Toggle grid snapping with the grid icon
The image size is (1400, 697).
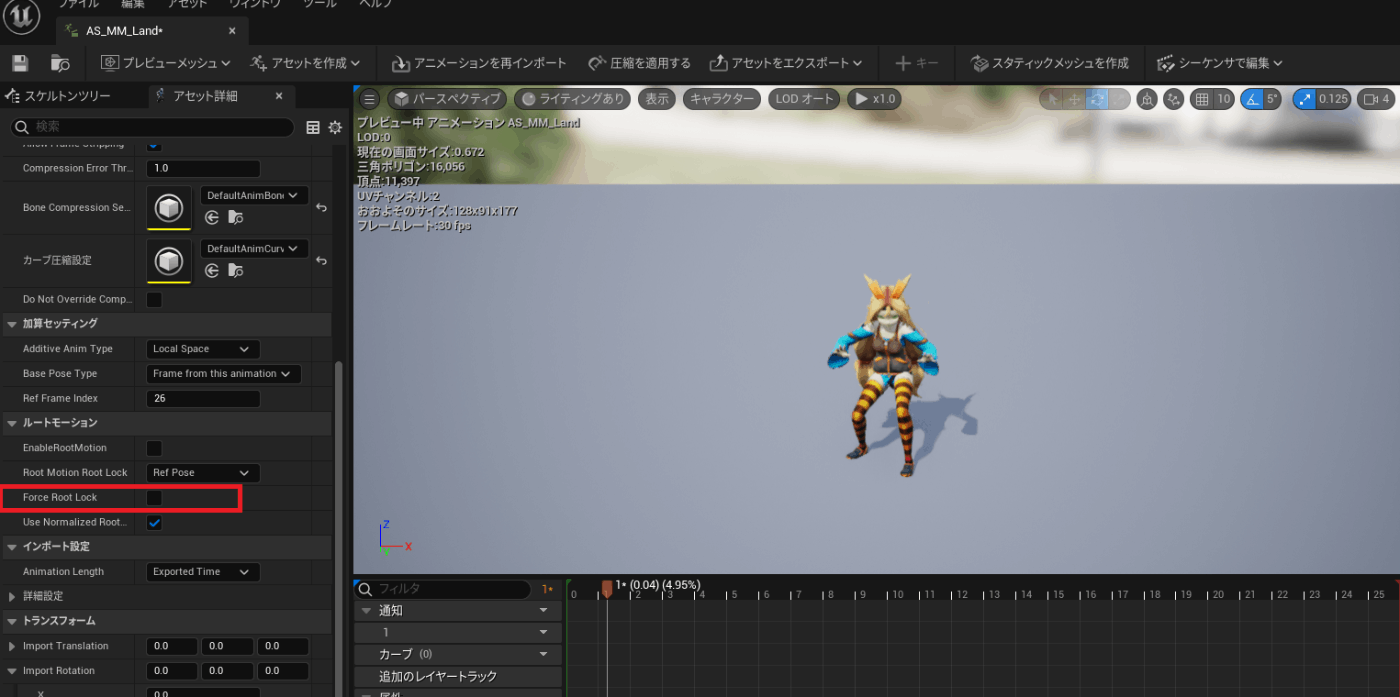click(x=1202, y=99)
